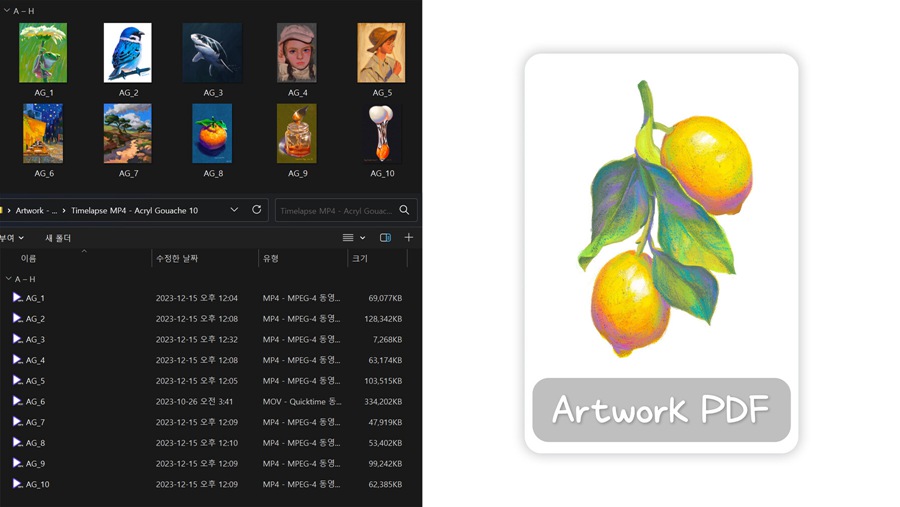Click the AG_1 video file icon
Screen dimensions: 900x507
point(17,298)
